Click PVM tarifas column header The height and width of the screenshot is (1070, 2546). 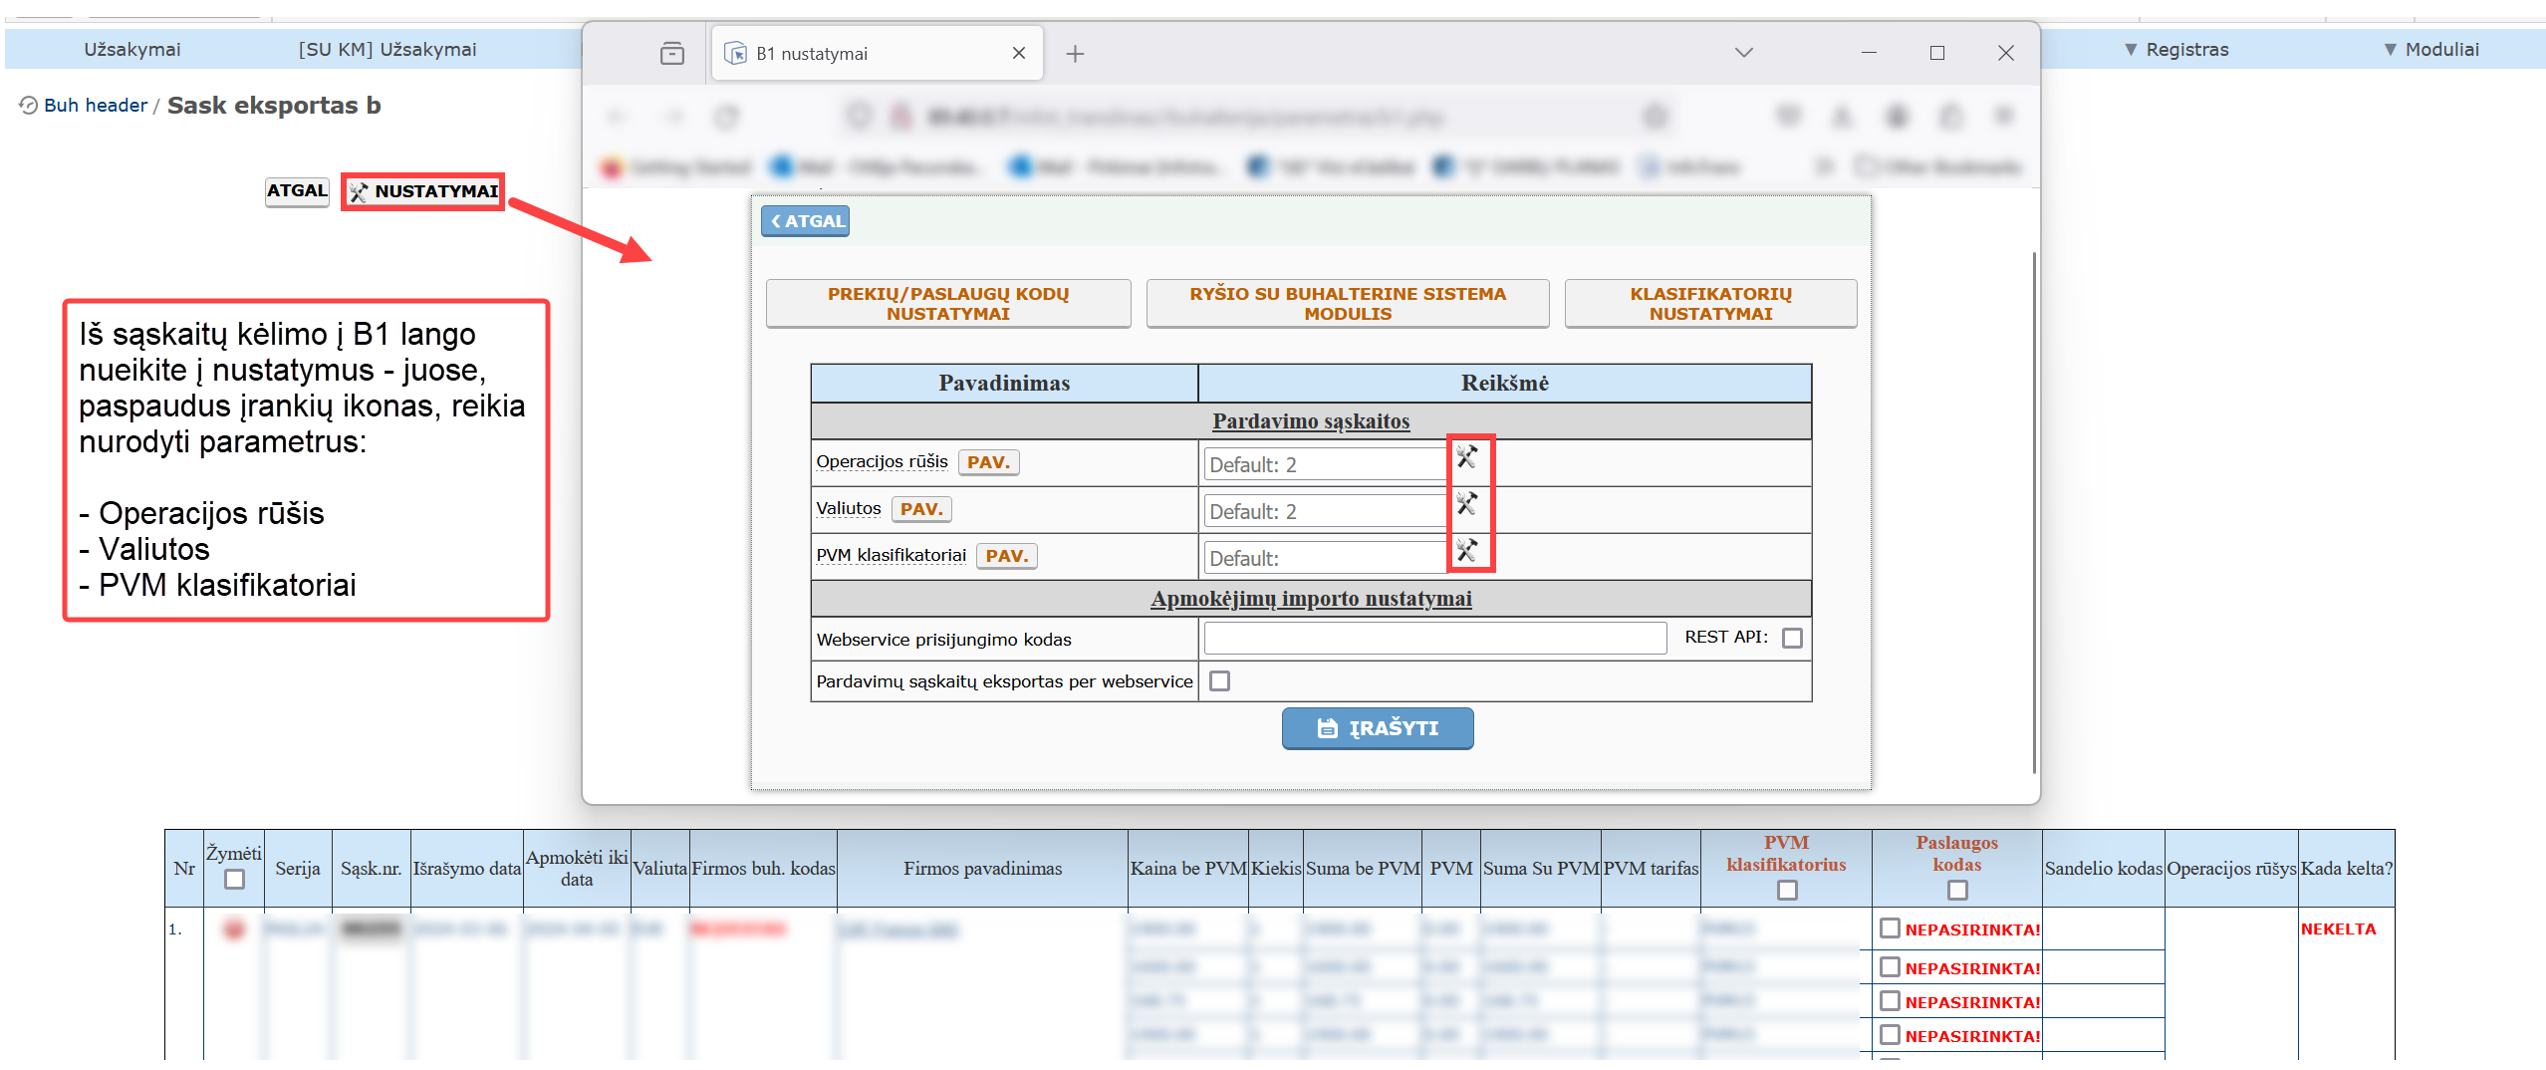(x=1650, y=868)
